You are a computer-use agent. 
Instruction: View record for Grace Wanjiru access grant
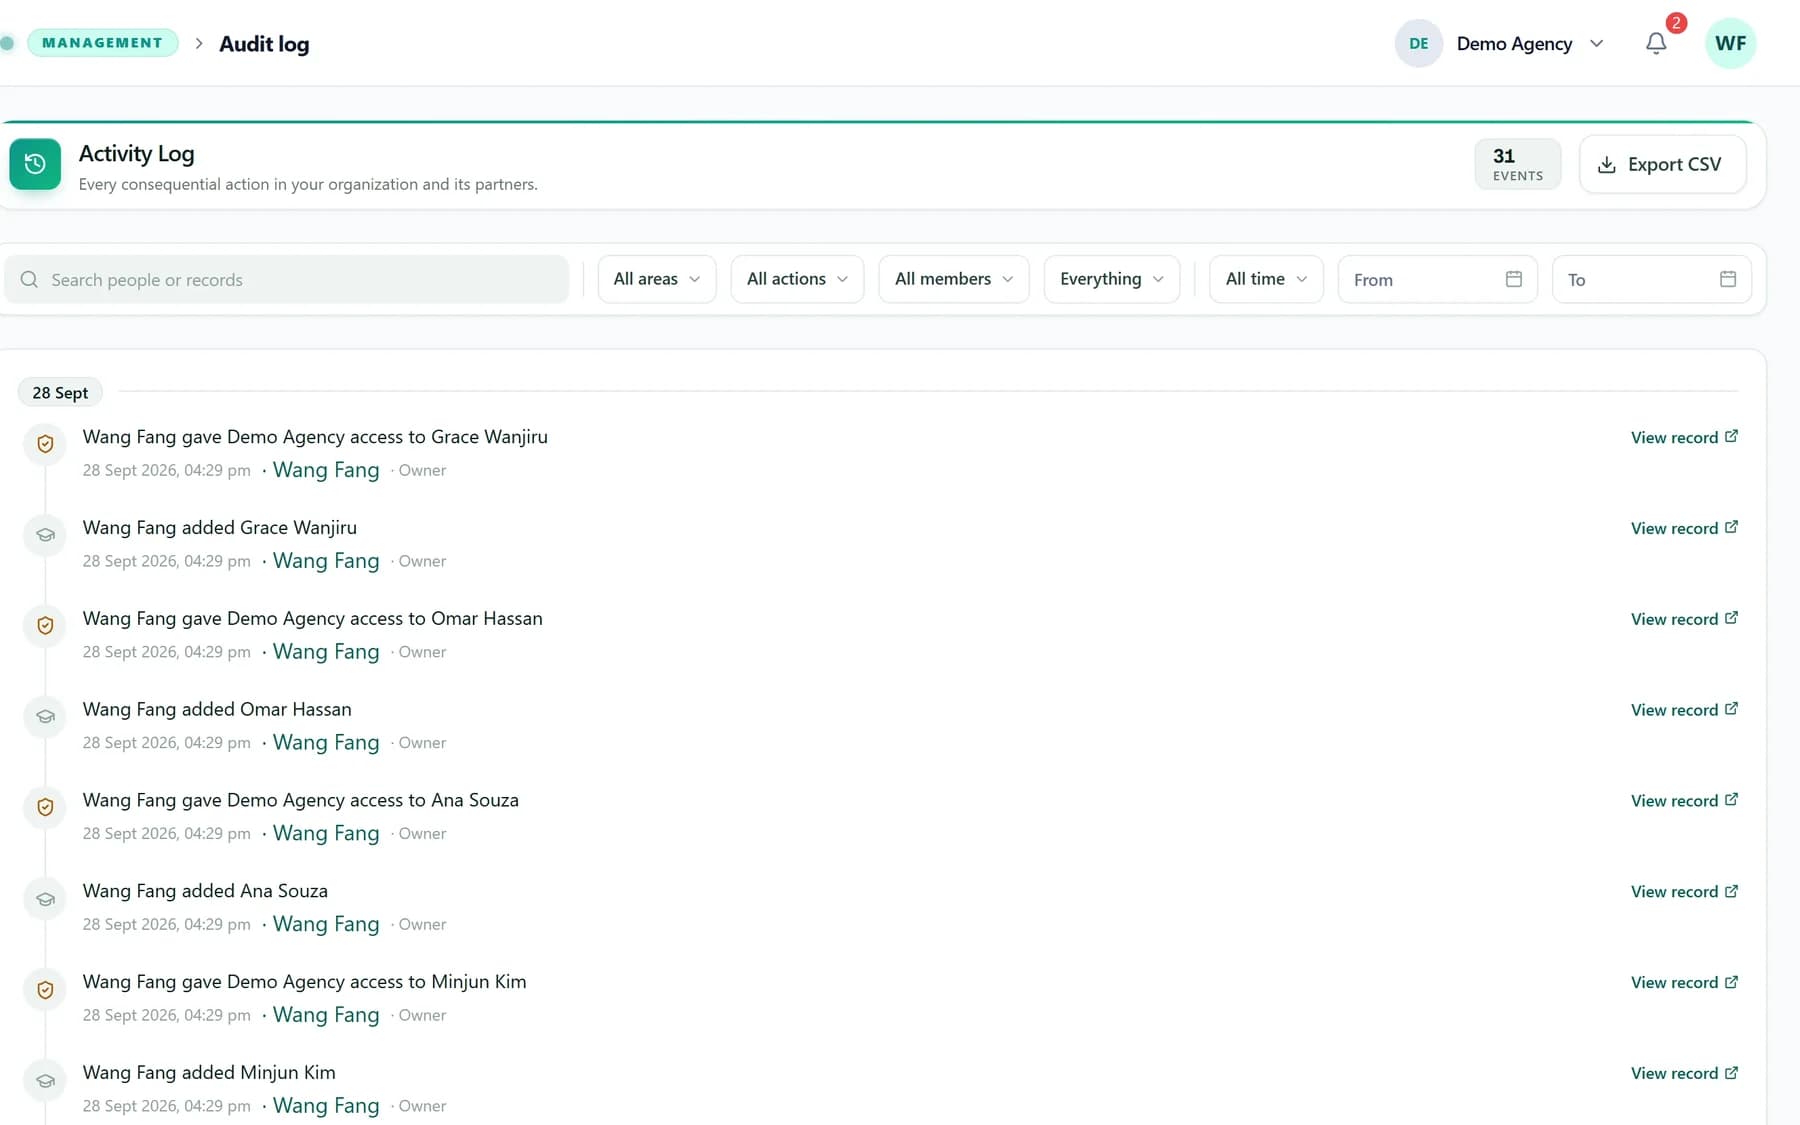tap(1684, 438)
